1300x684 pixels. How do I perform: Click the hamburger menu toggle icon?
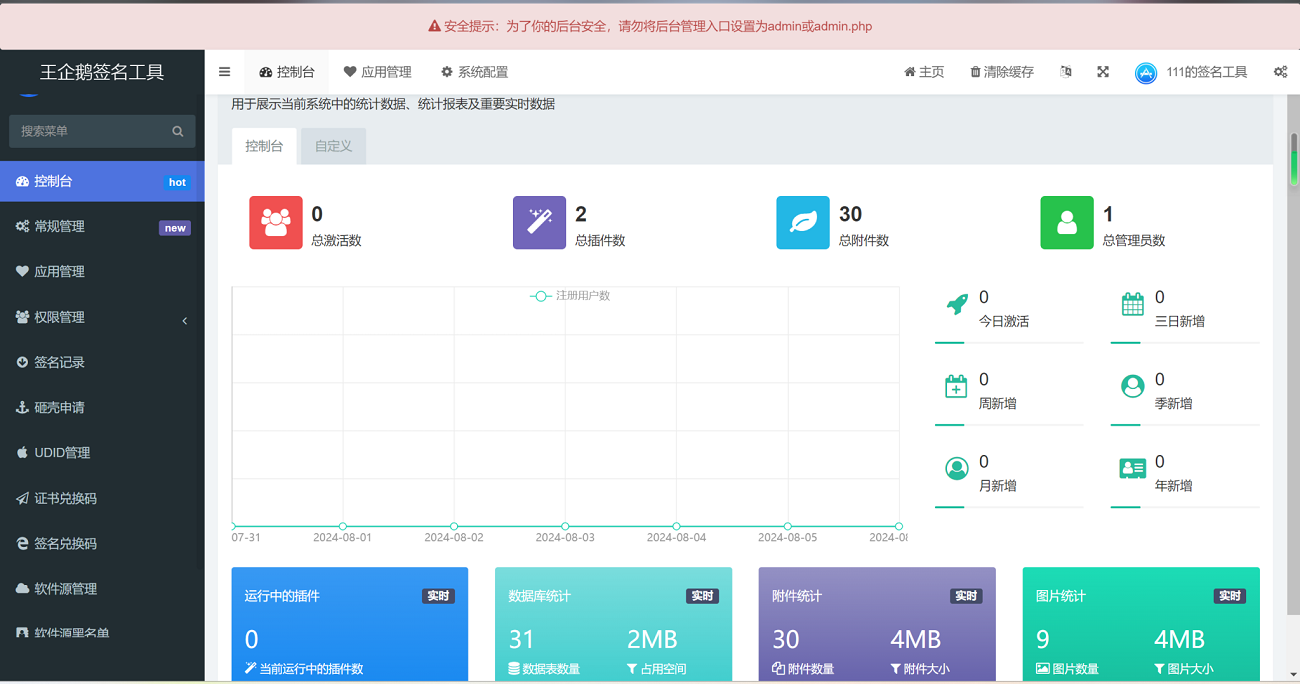[x=224, y=72]
